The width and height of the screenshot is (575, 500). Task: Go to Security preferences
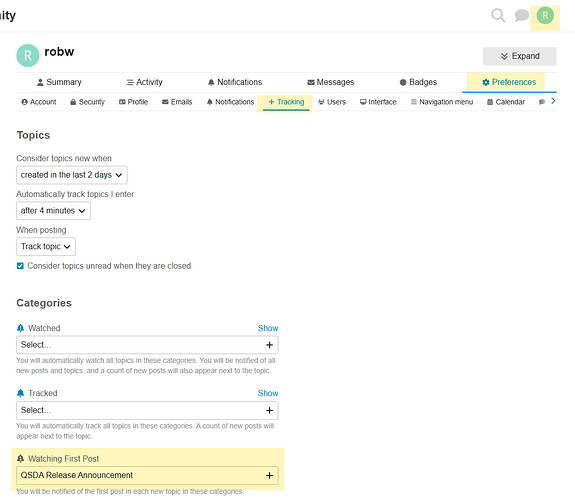[87, 102]
